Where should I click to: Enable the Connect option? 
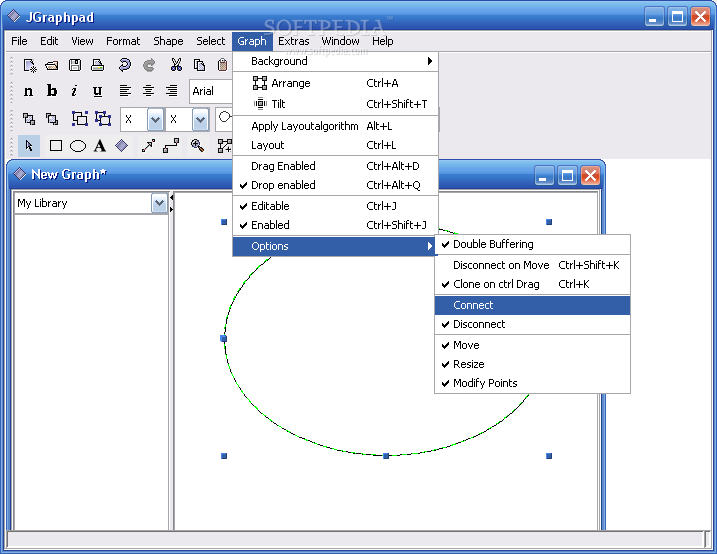tap(532, 305)
